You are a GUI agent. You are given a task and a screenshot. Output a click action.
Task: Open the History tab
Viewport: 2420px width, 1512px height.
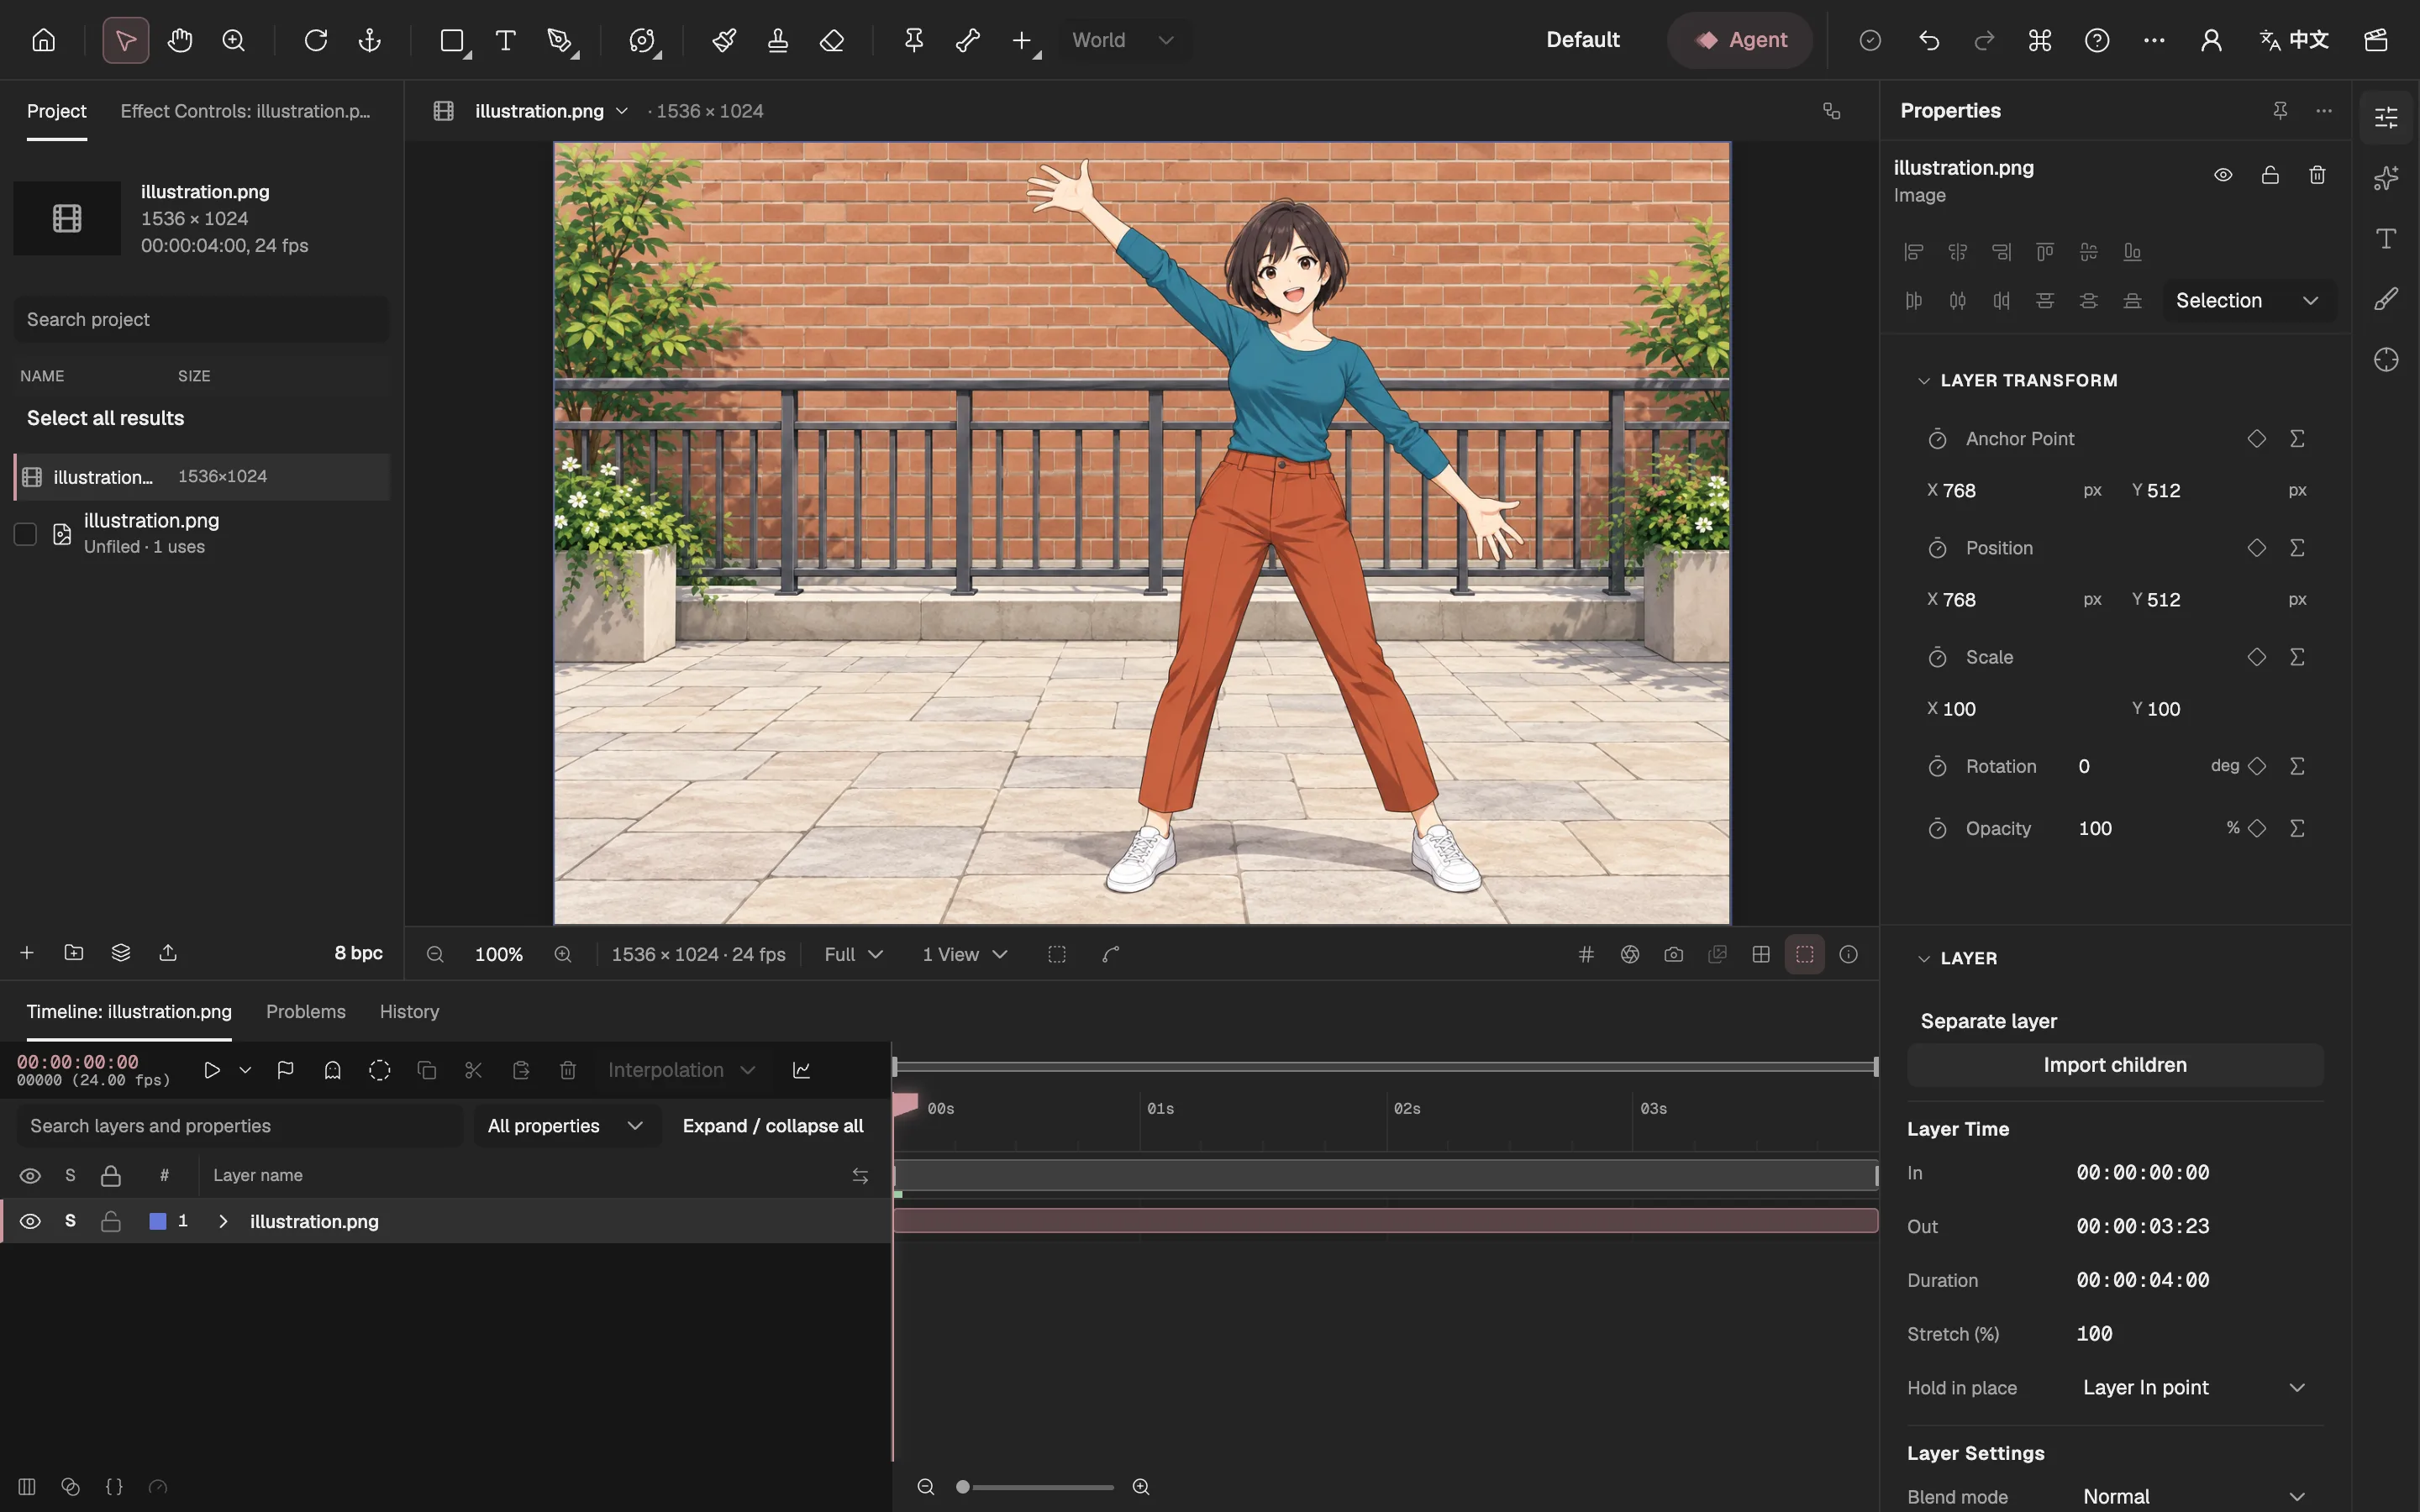[409, 1012]
